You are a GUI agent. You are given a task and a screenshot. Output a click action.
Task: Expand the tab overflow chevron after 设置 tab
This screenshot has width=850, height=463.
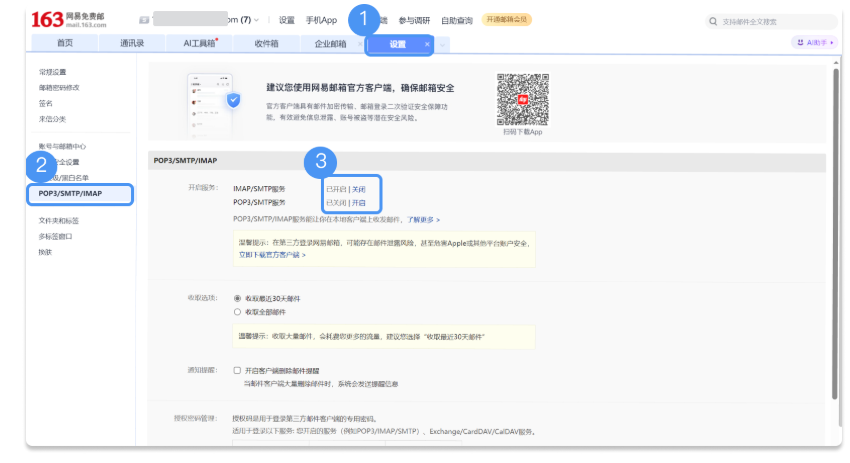442,45
